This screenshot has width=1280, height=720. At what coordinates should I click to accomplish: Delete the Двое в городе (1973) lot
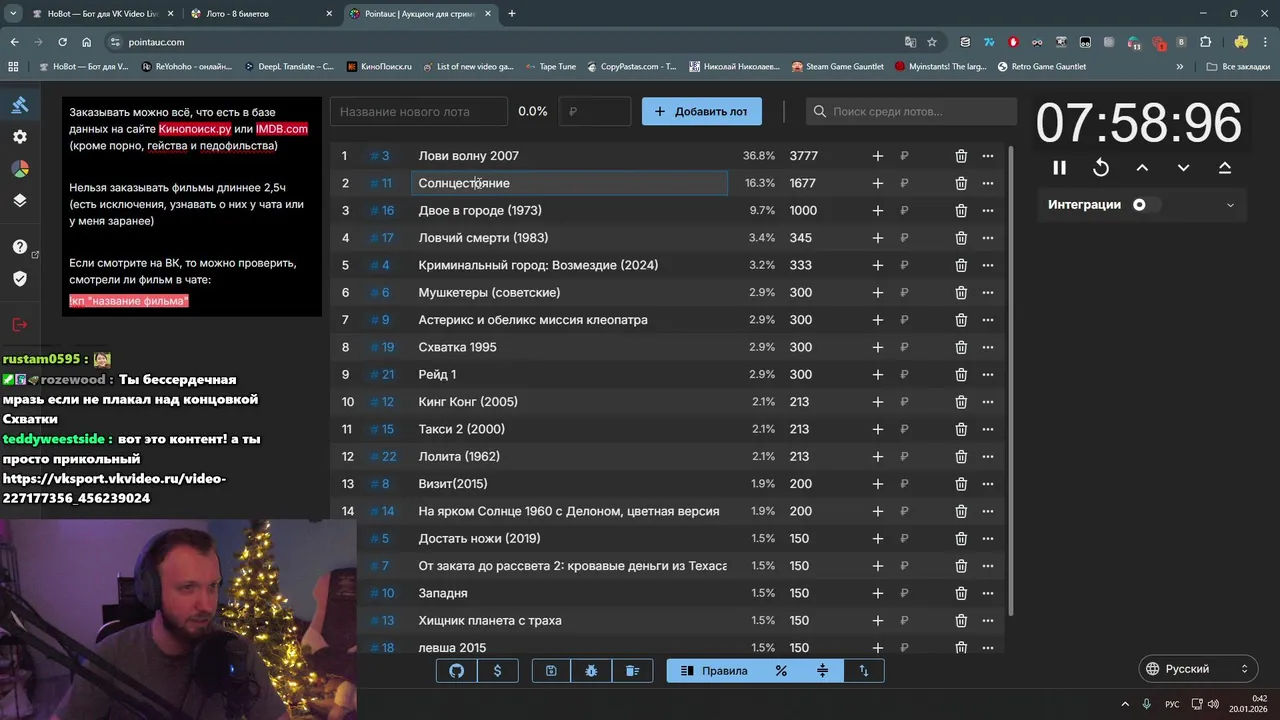pos(961,210)
